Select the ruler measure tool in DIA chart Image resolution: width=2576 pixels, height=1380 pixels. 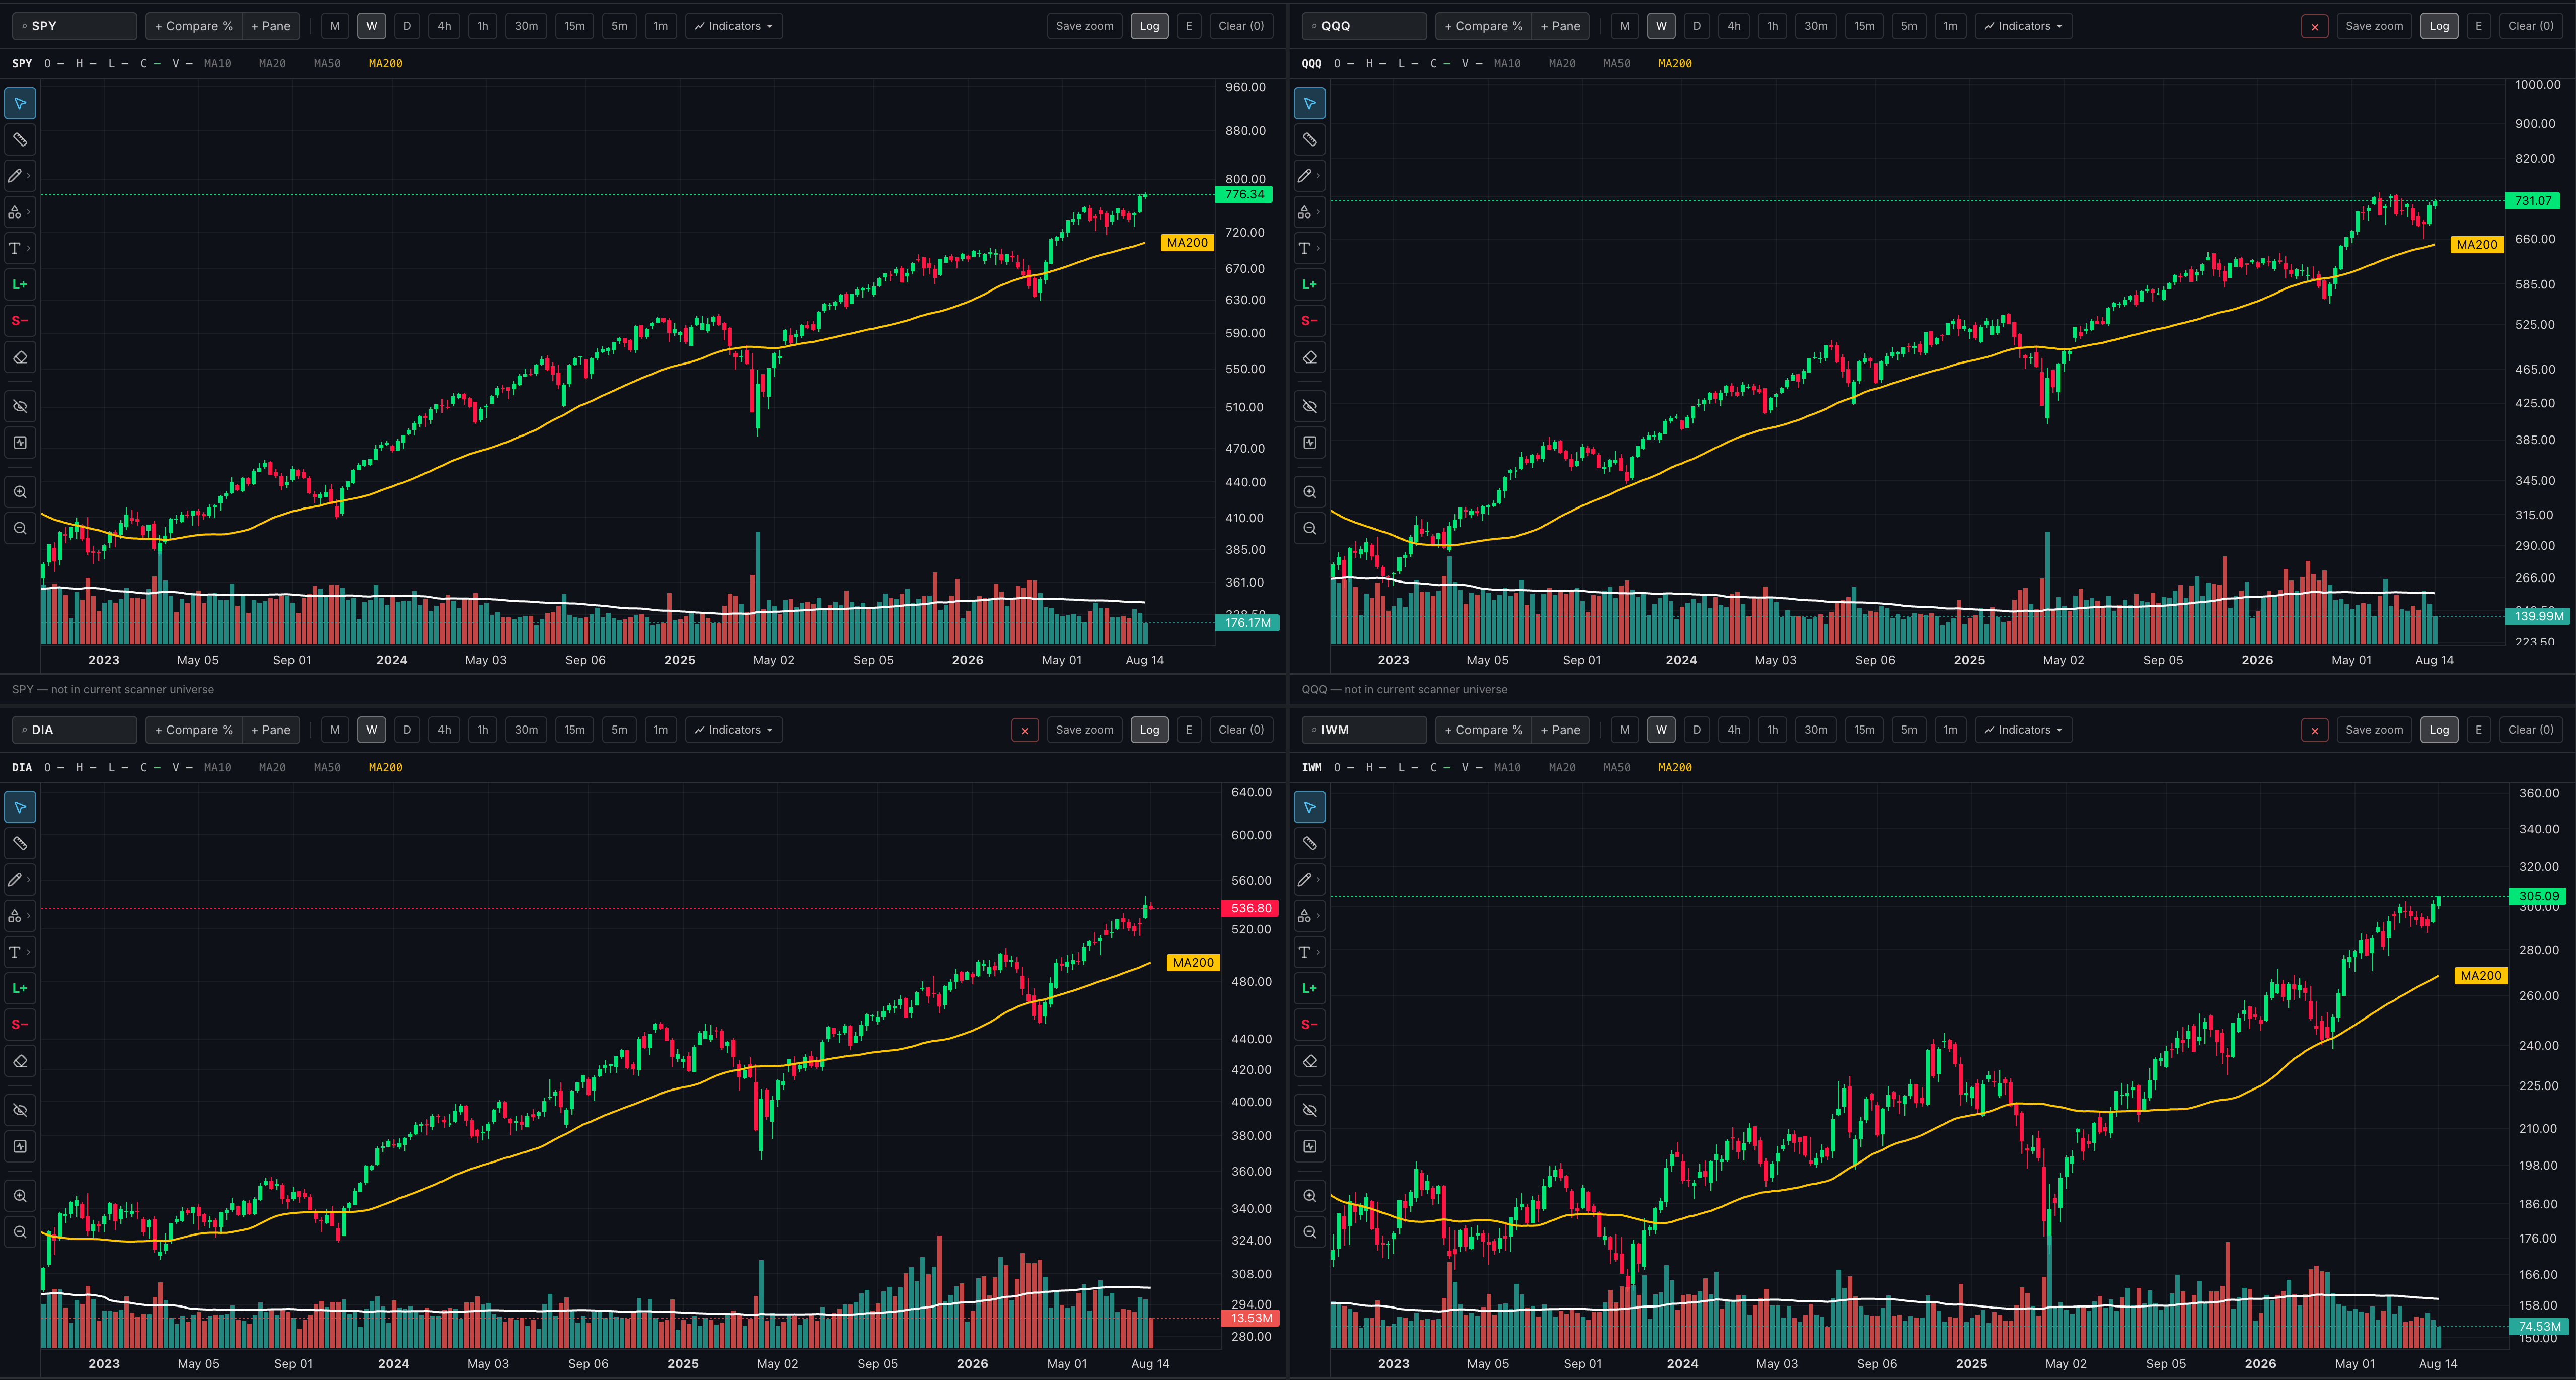[20, 844]
